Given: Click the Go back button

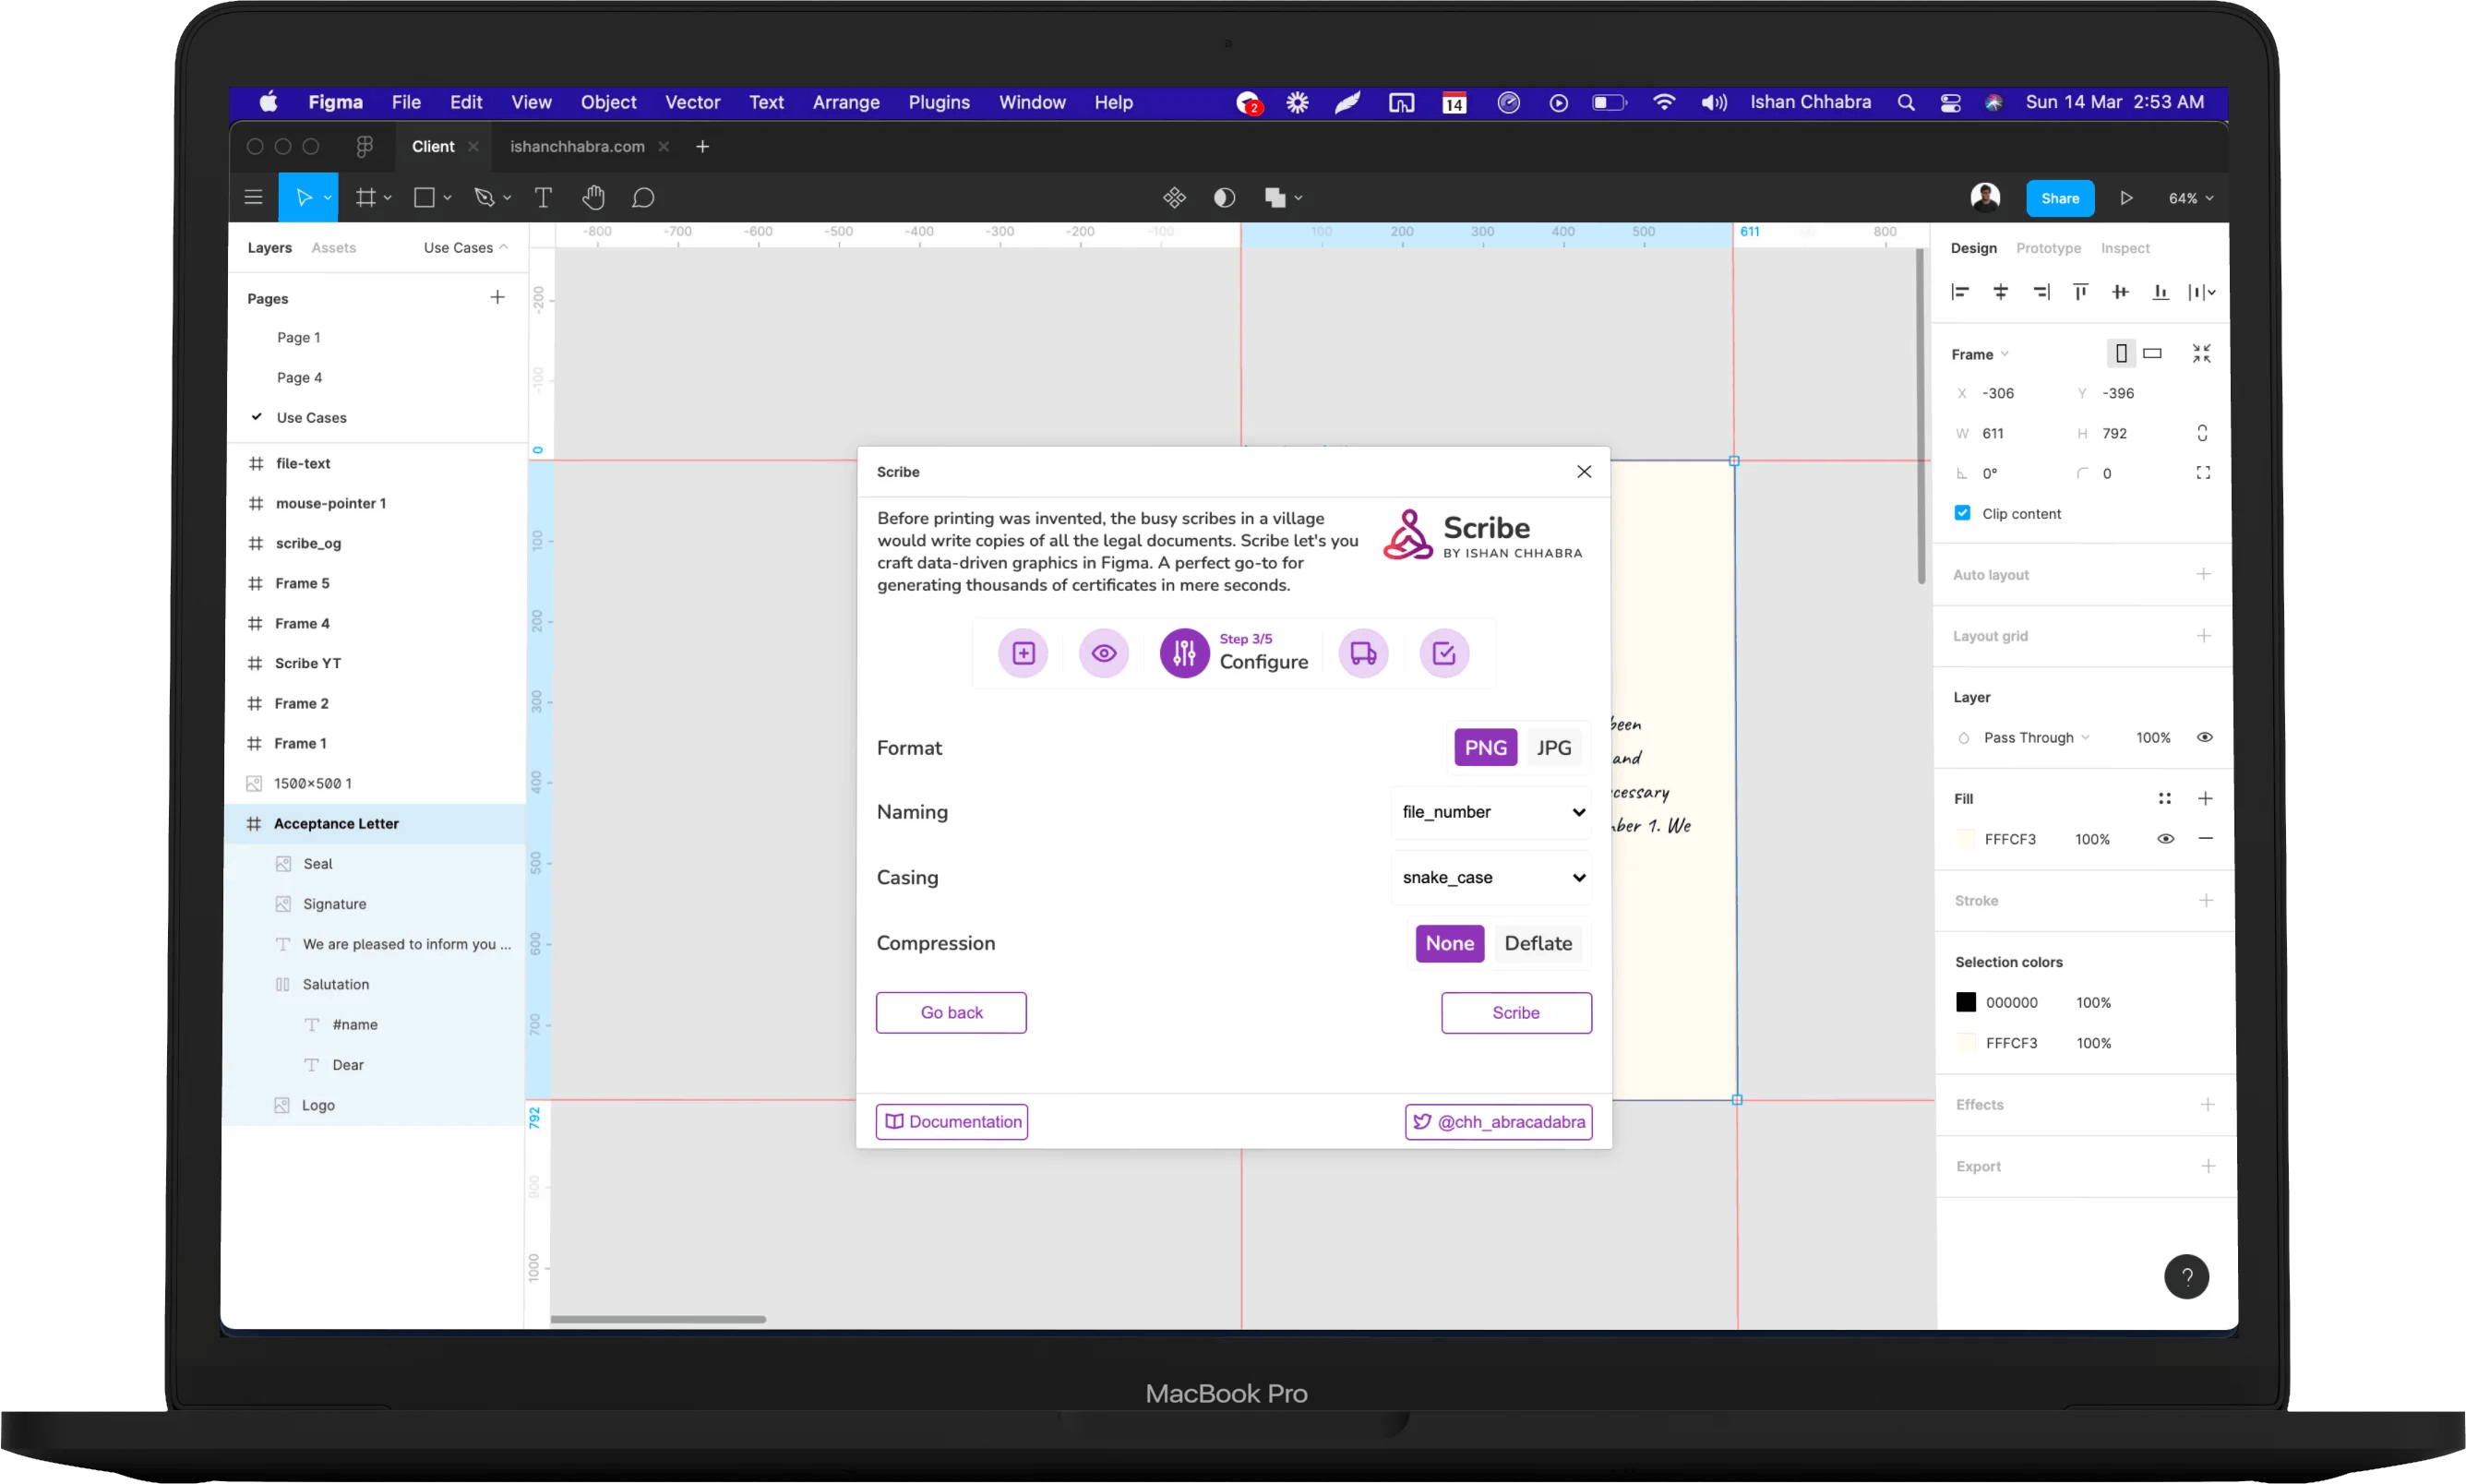Looking at the screenshot, I should click(951, 1012).
